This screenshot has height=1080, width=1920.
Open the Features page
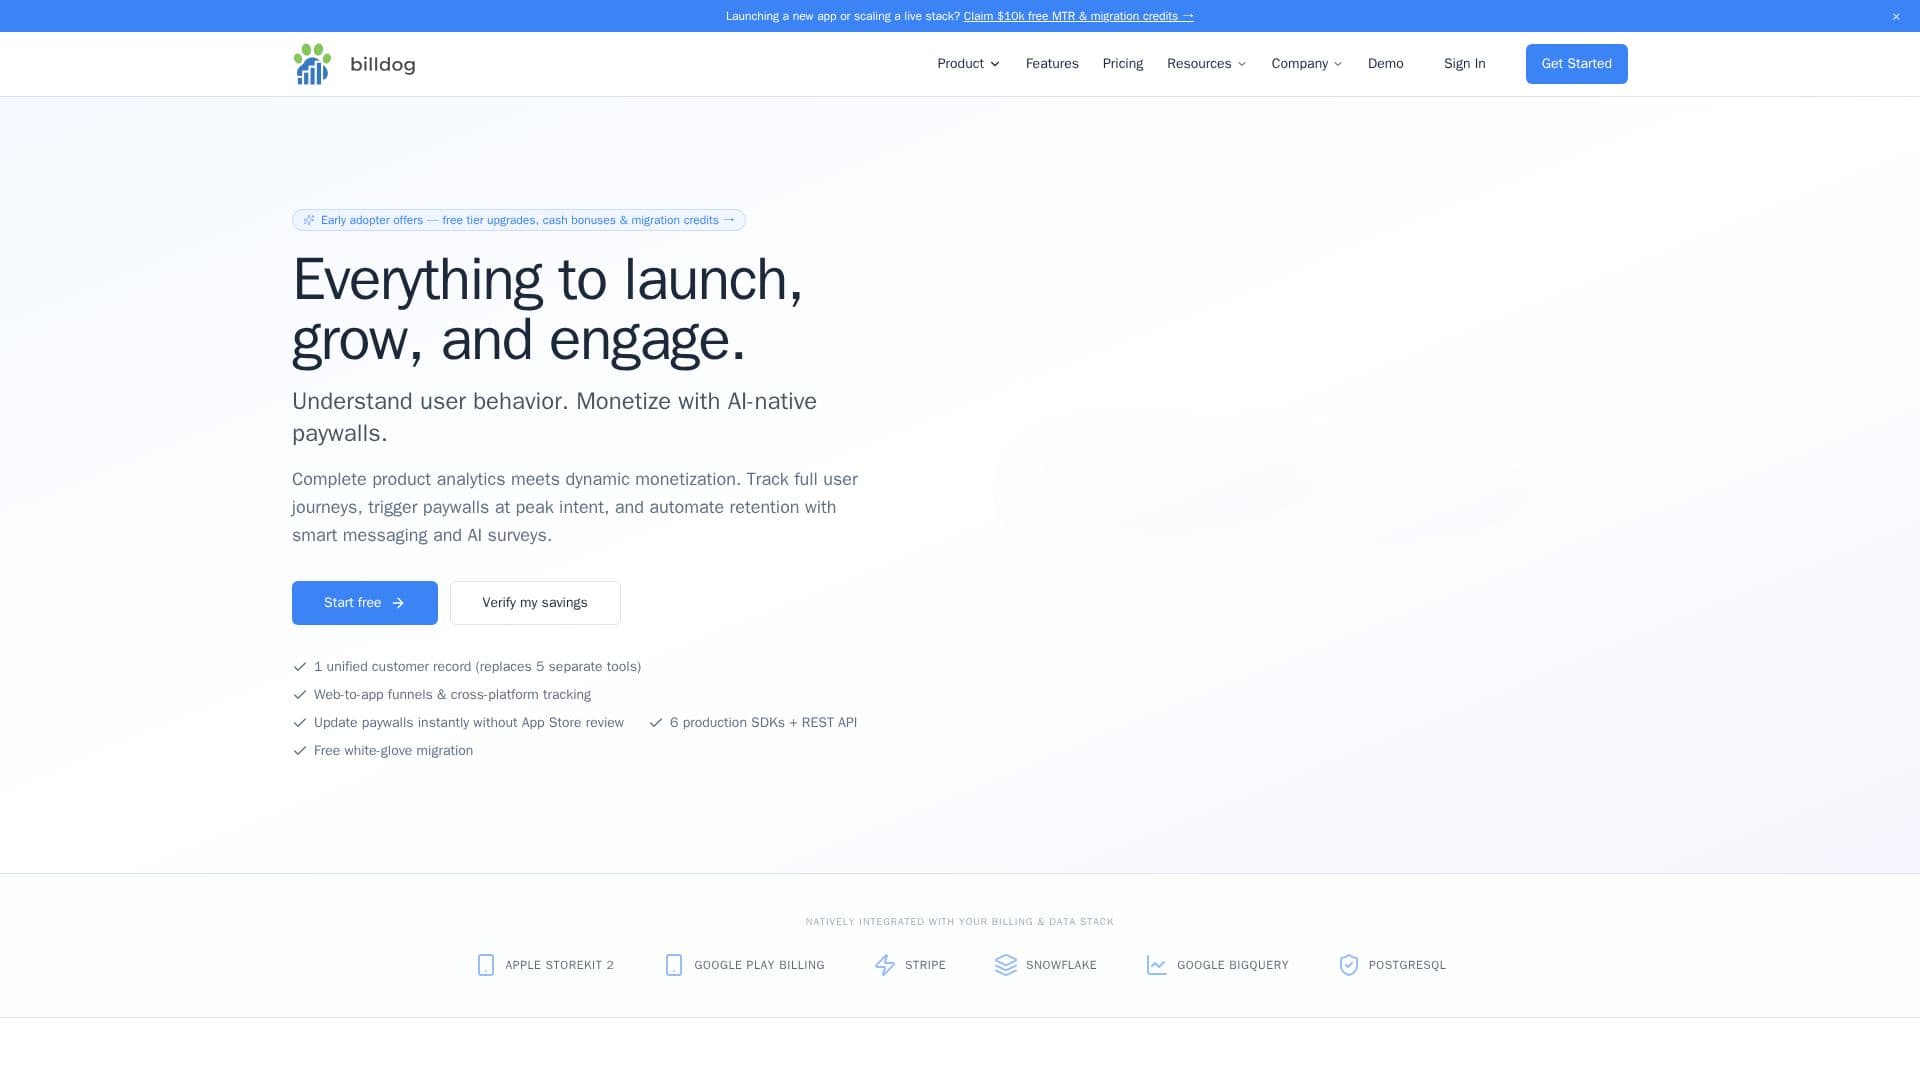[x=1052, y=64]
